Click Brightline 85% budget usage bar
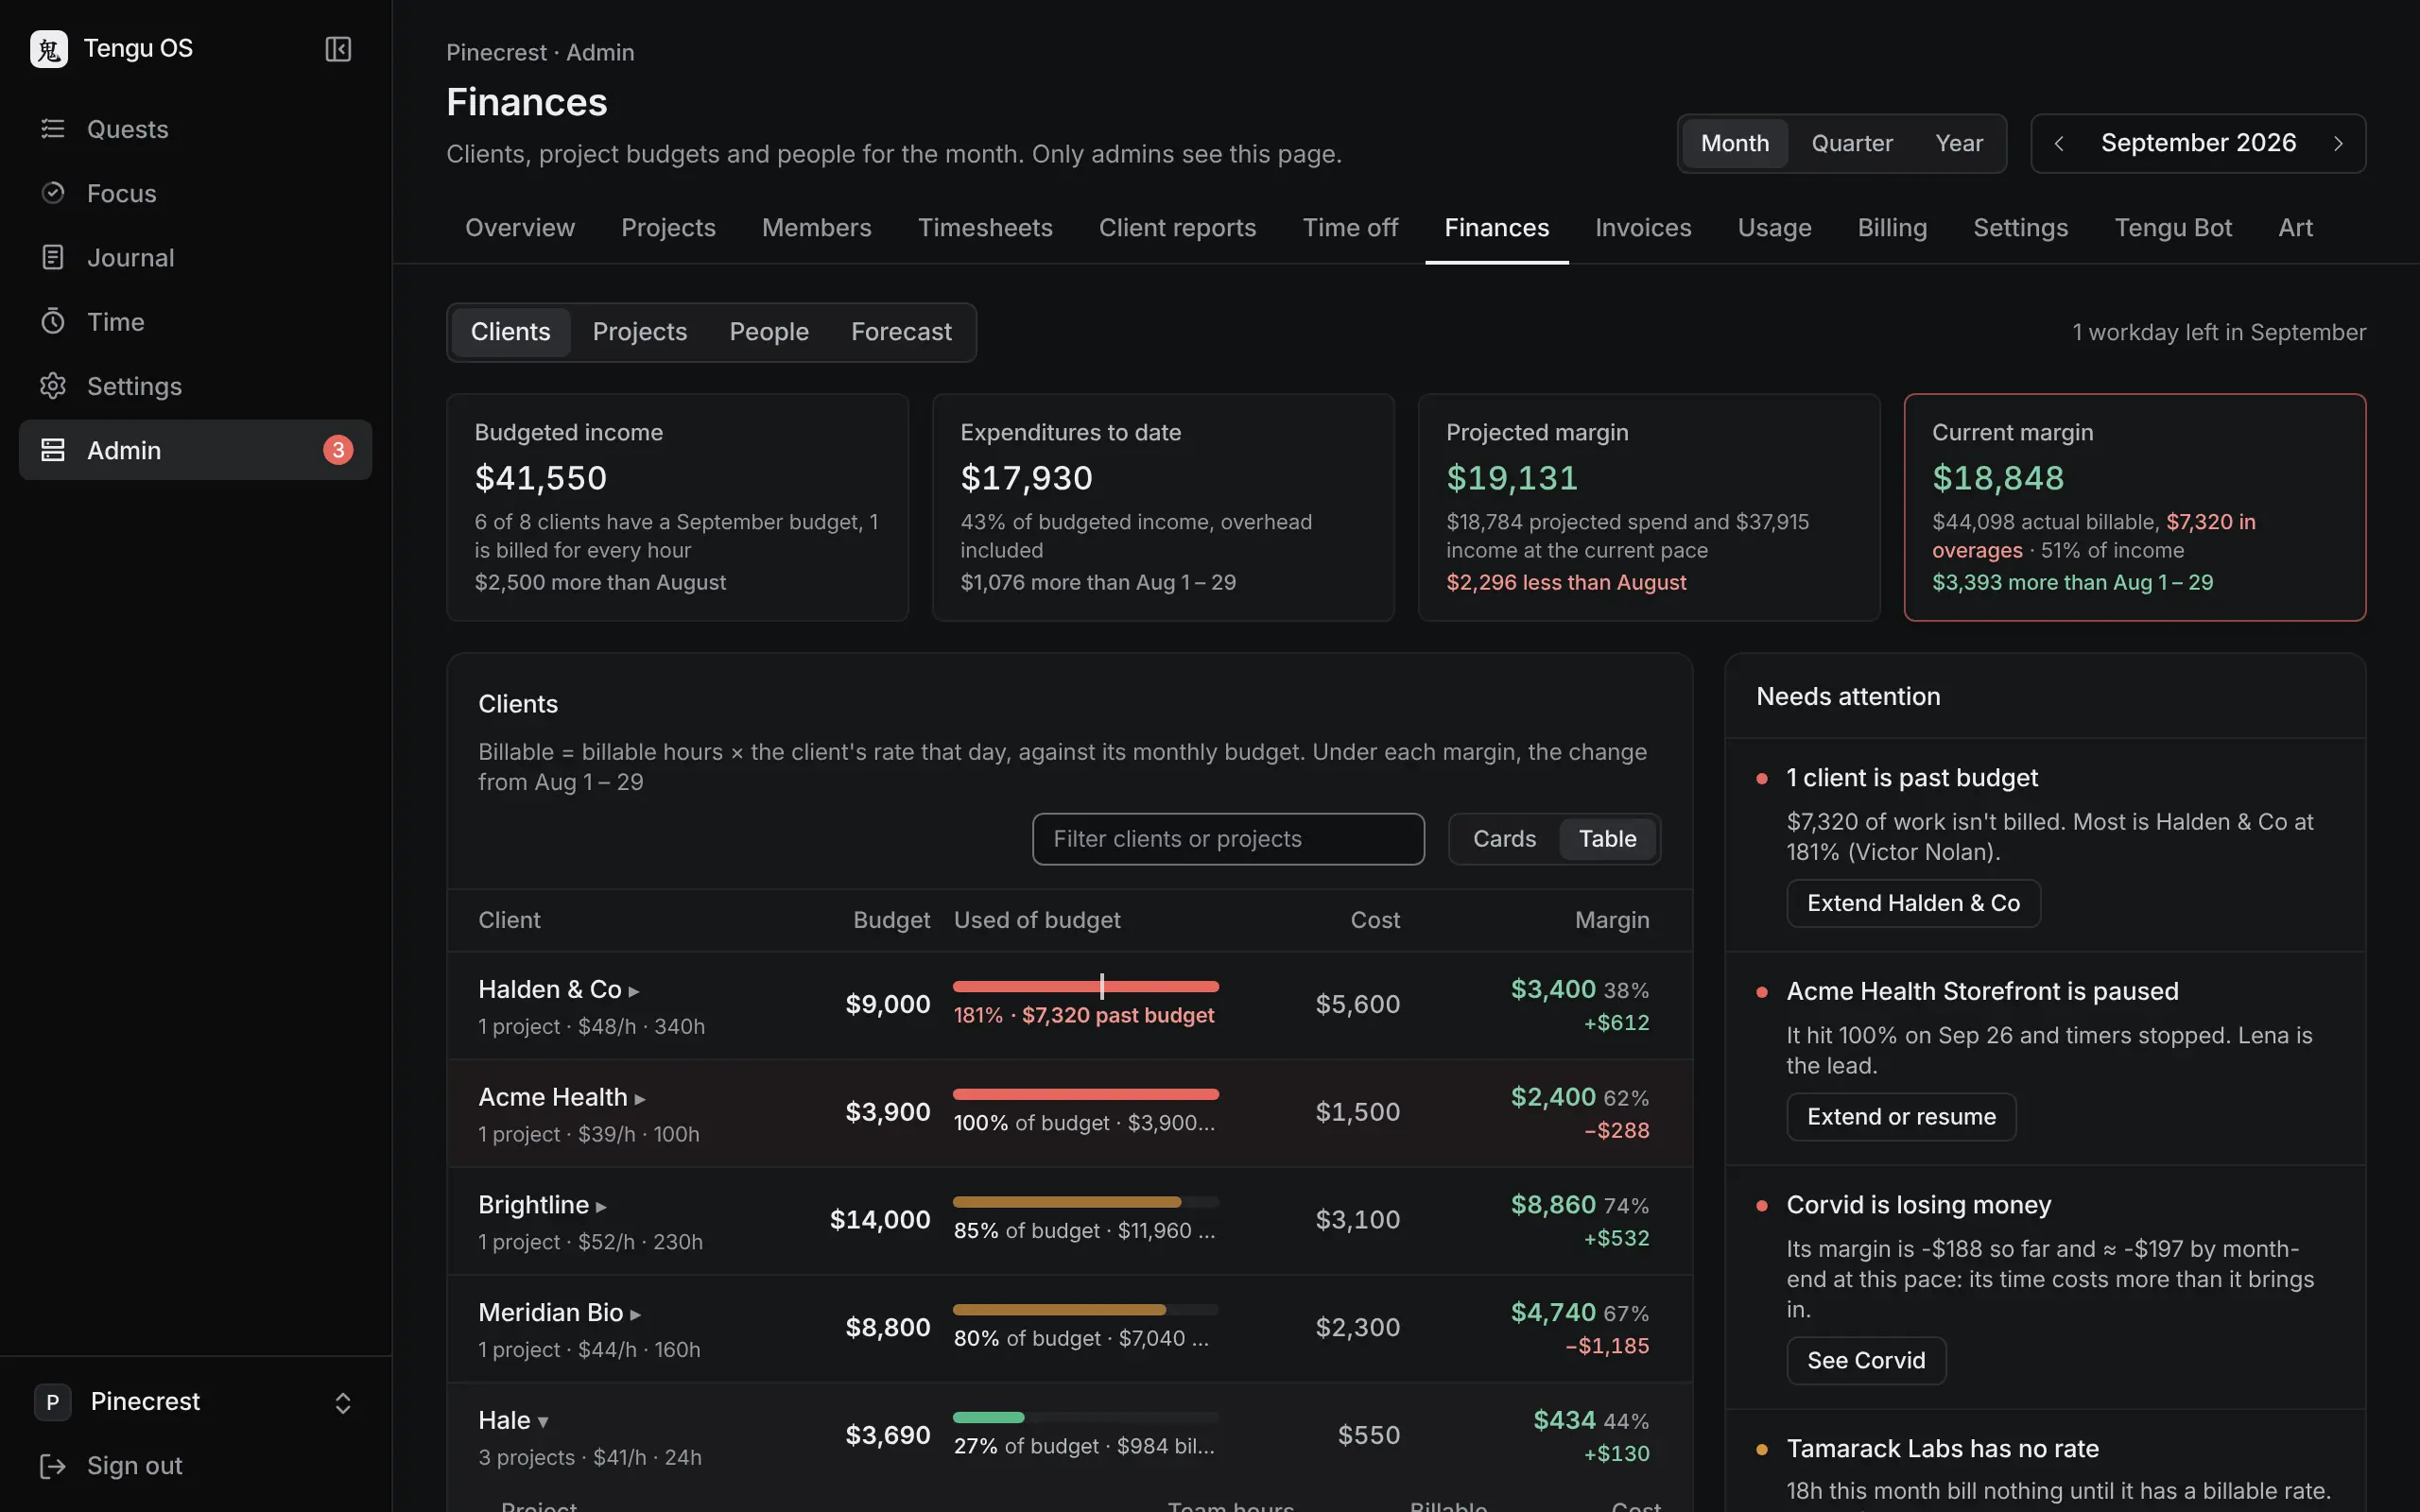The image size is (2420, 1512). [x=1086, y=1202]
